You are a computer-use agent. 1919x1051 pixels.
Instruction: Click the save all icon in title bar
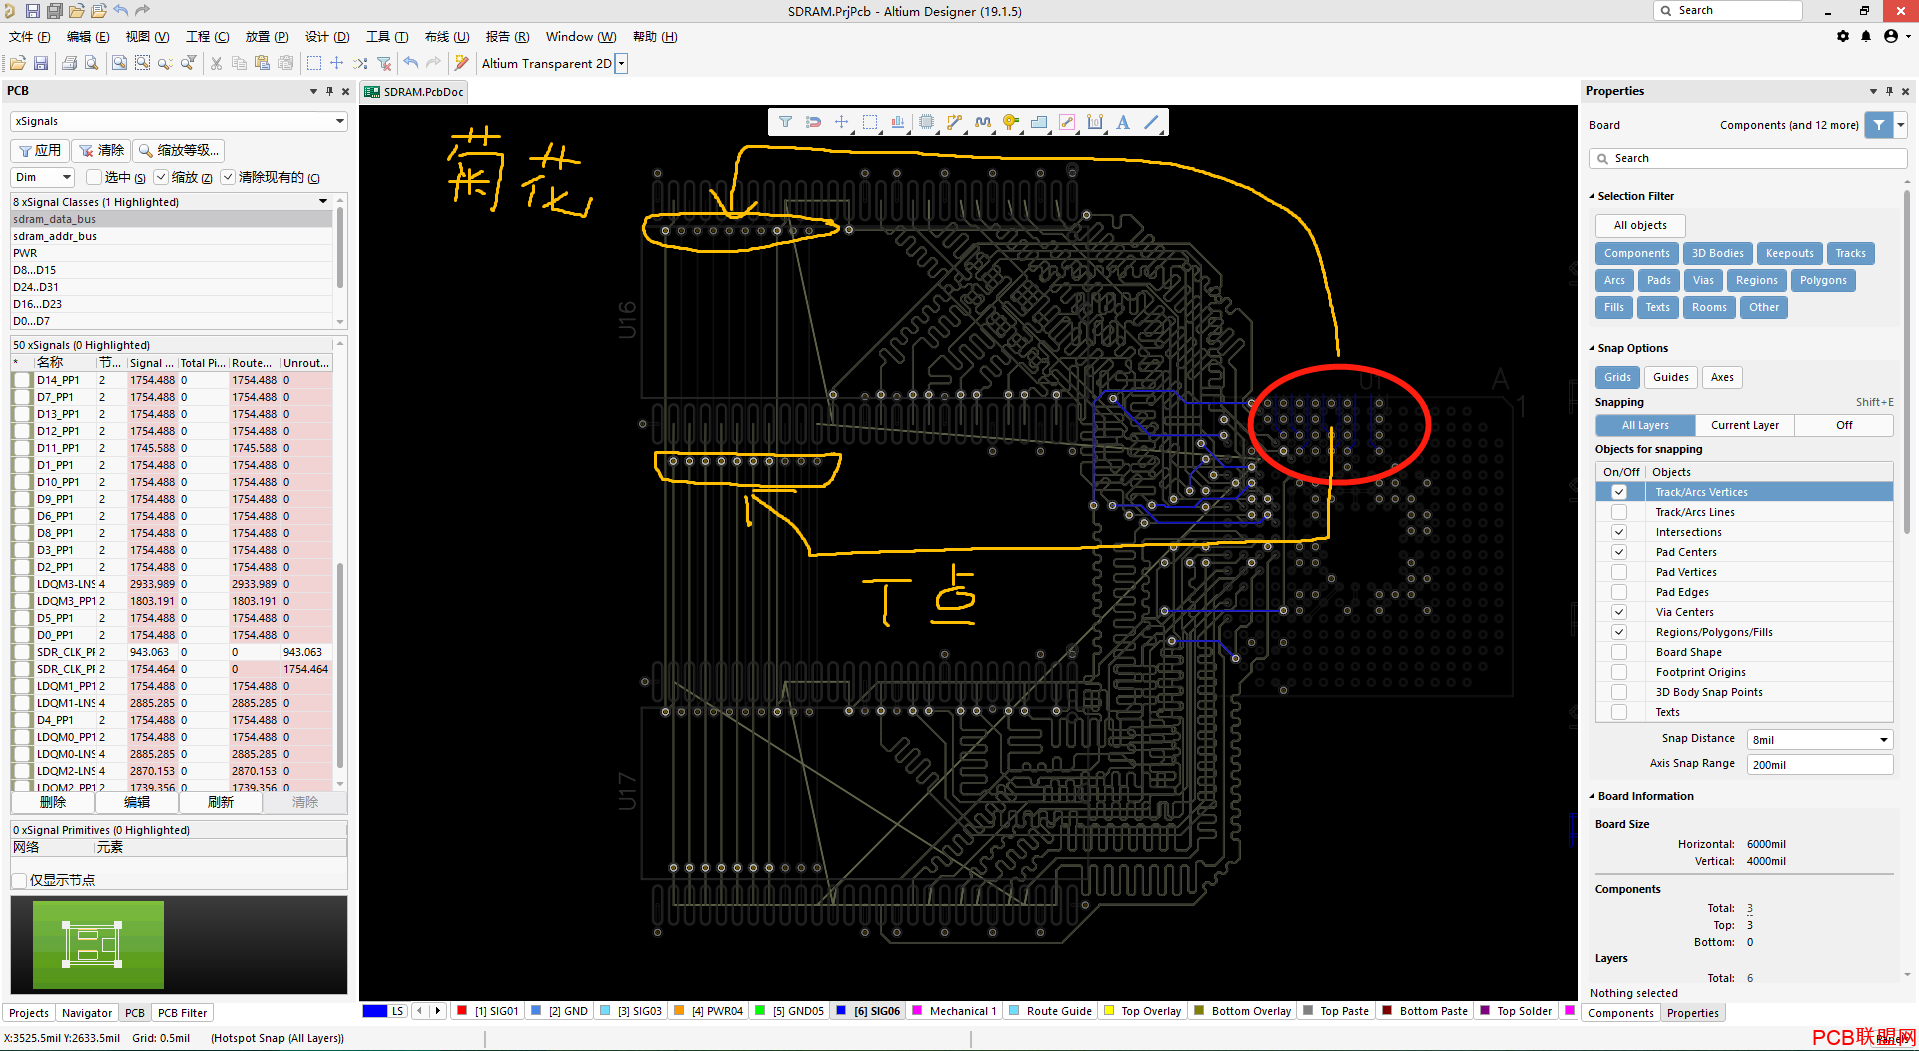(x=54, y=11)
